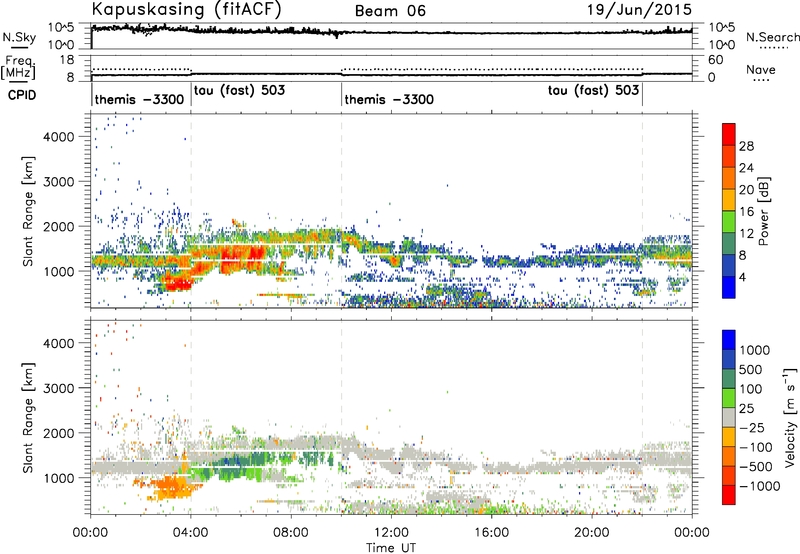Click the "08:00" time axis label

291,533
